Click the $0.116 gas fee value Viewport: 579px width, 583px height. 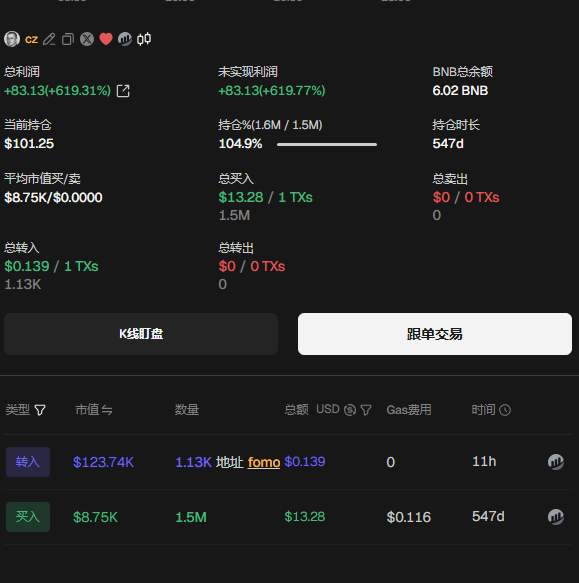pos(409,517)
